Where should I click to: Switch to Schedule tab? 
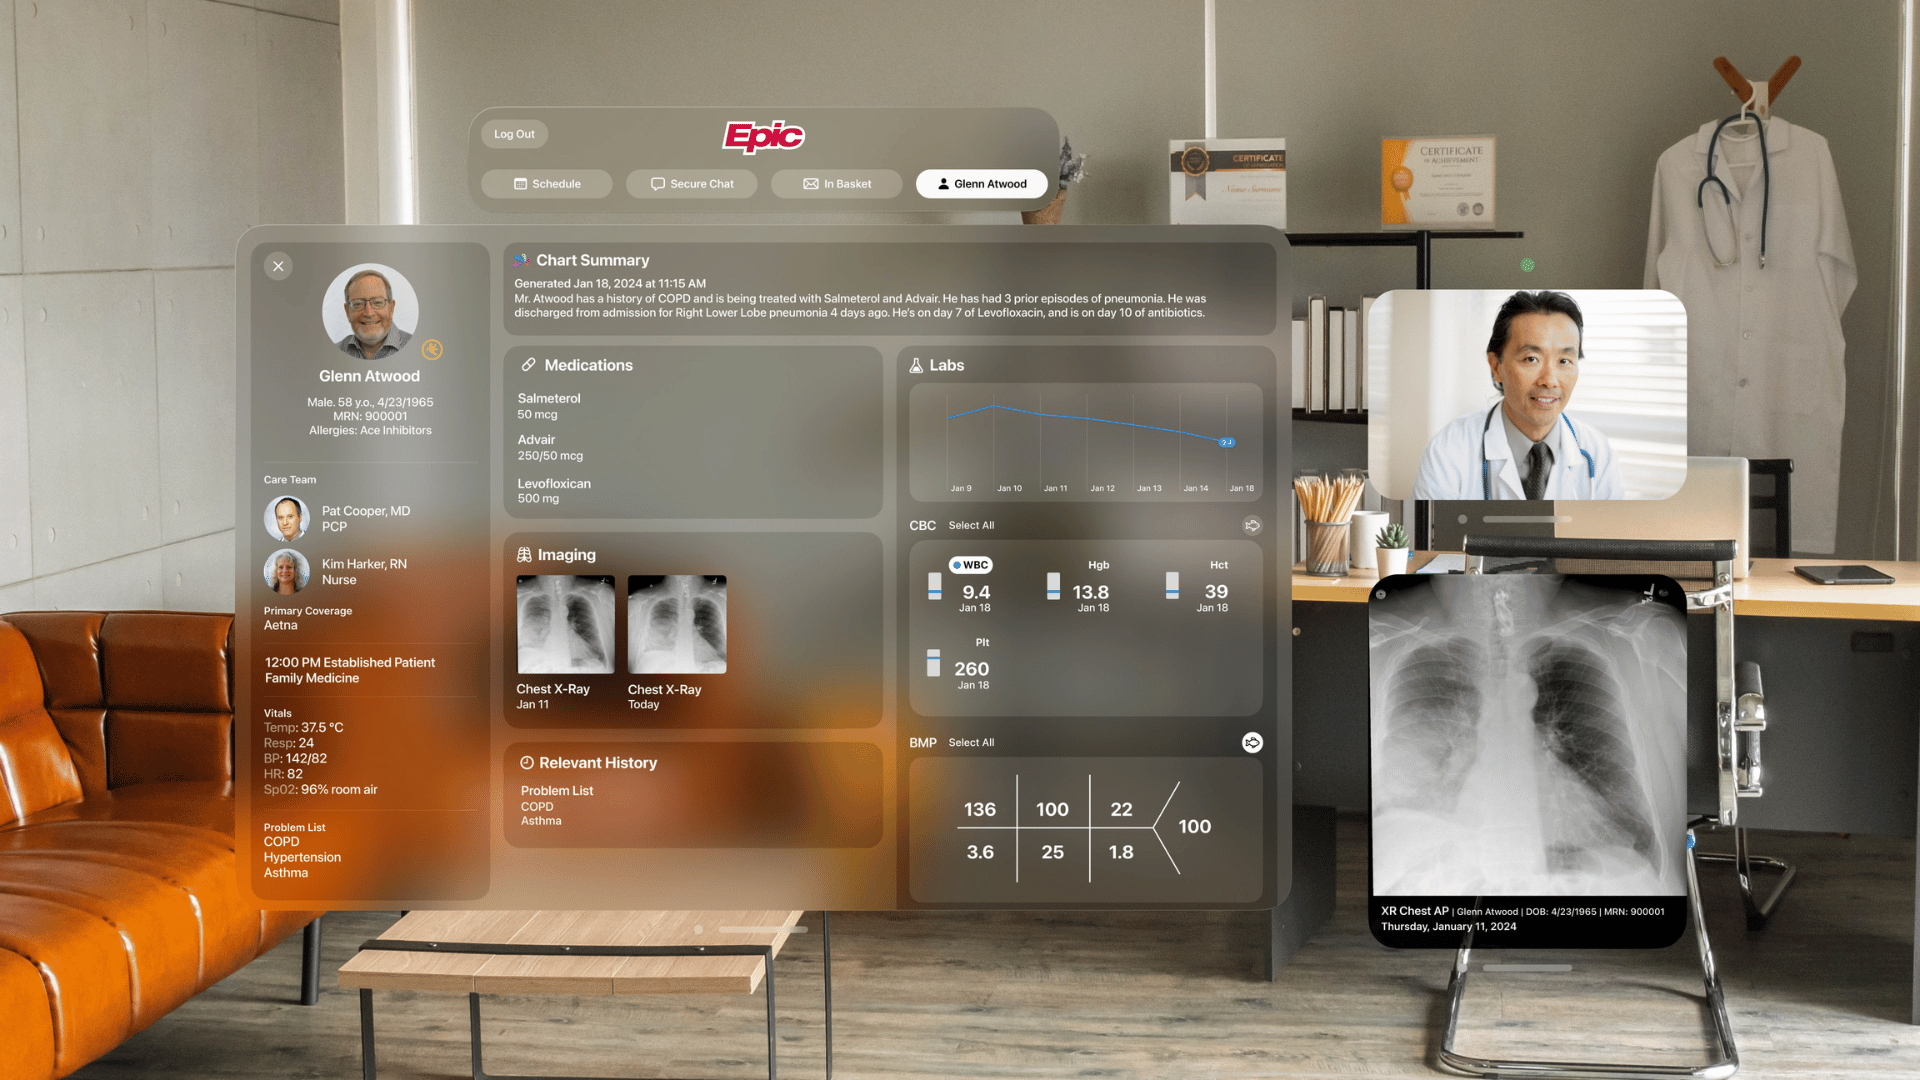(x=547, y=183)
